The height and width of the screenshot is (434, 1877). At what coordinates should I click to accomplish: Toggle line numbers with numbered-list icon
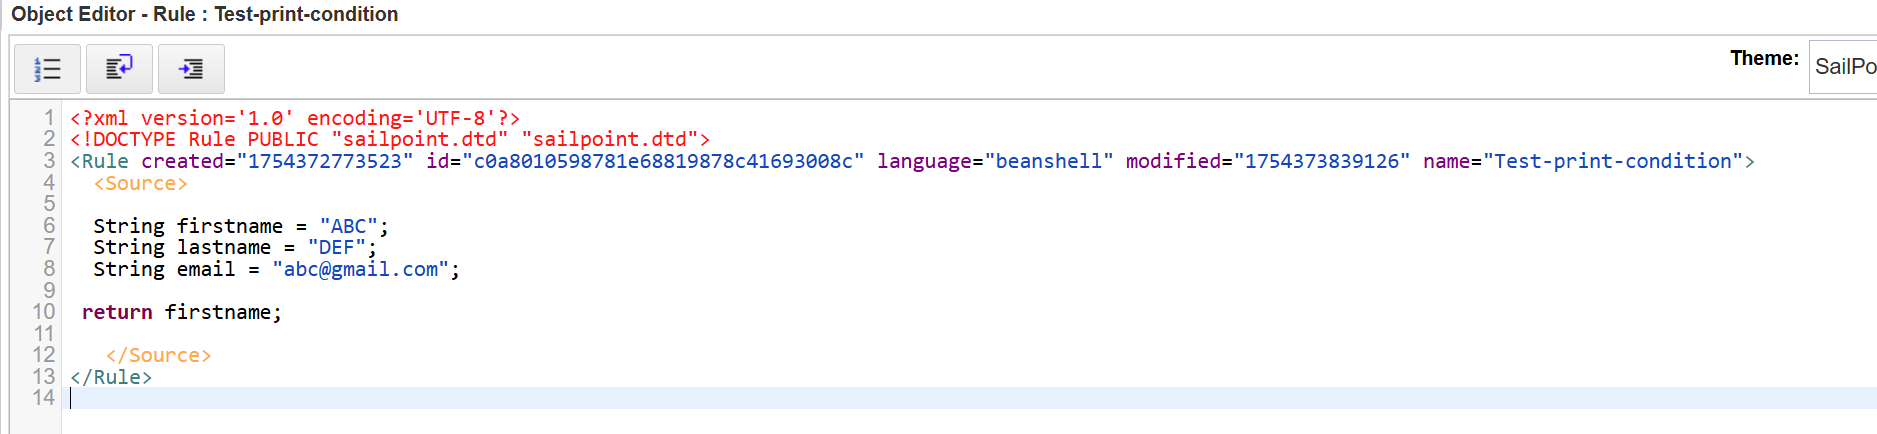coord(47,68)
